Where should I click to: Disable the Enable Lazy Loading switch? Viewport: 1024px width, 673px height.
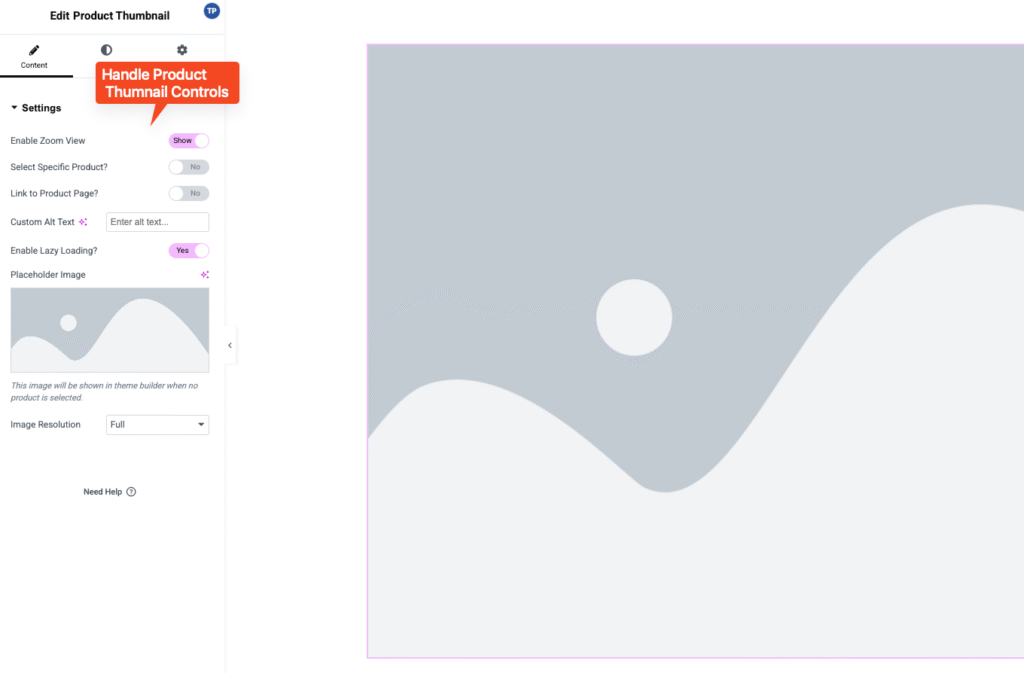coord(189,250)
